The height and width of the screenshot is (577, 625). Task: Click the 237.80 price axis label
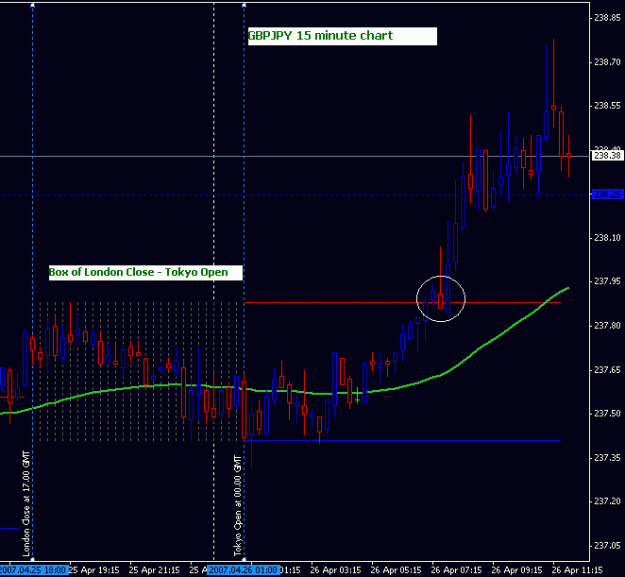(x=607, y=326)
